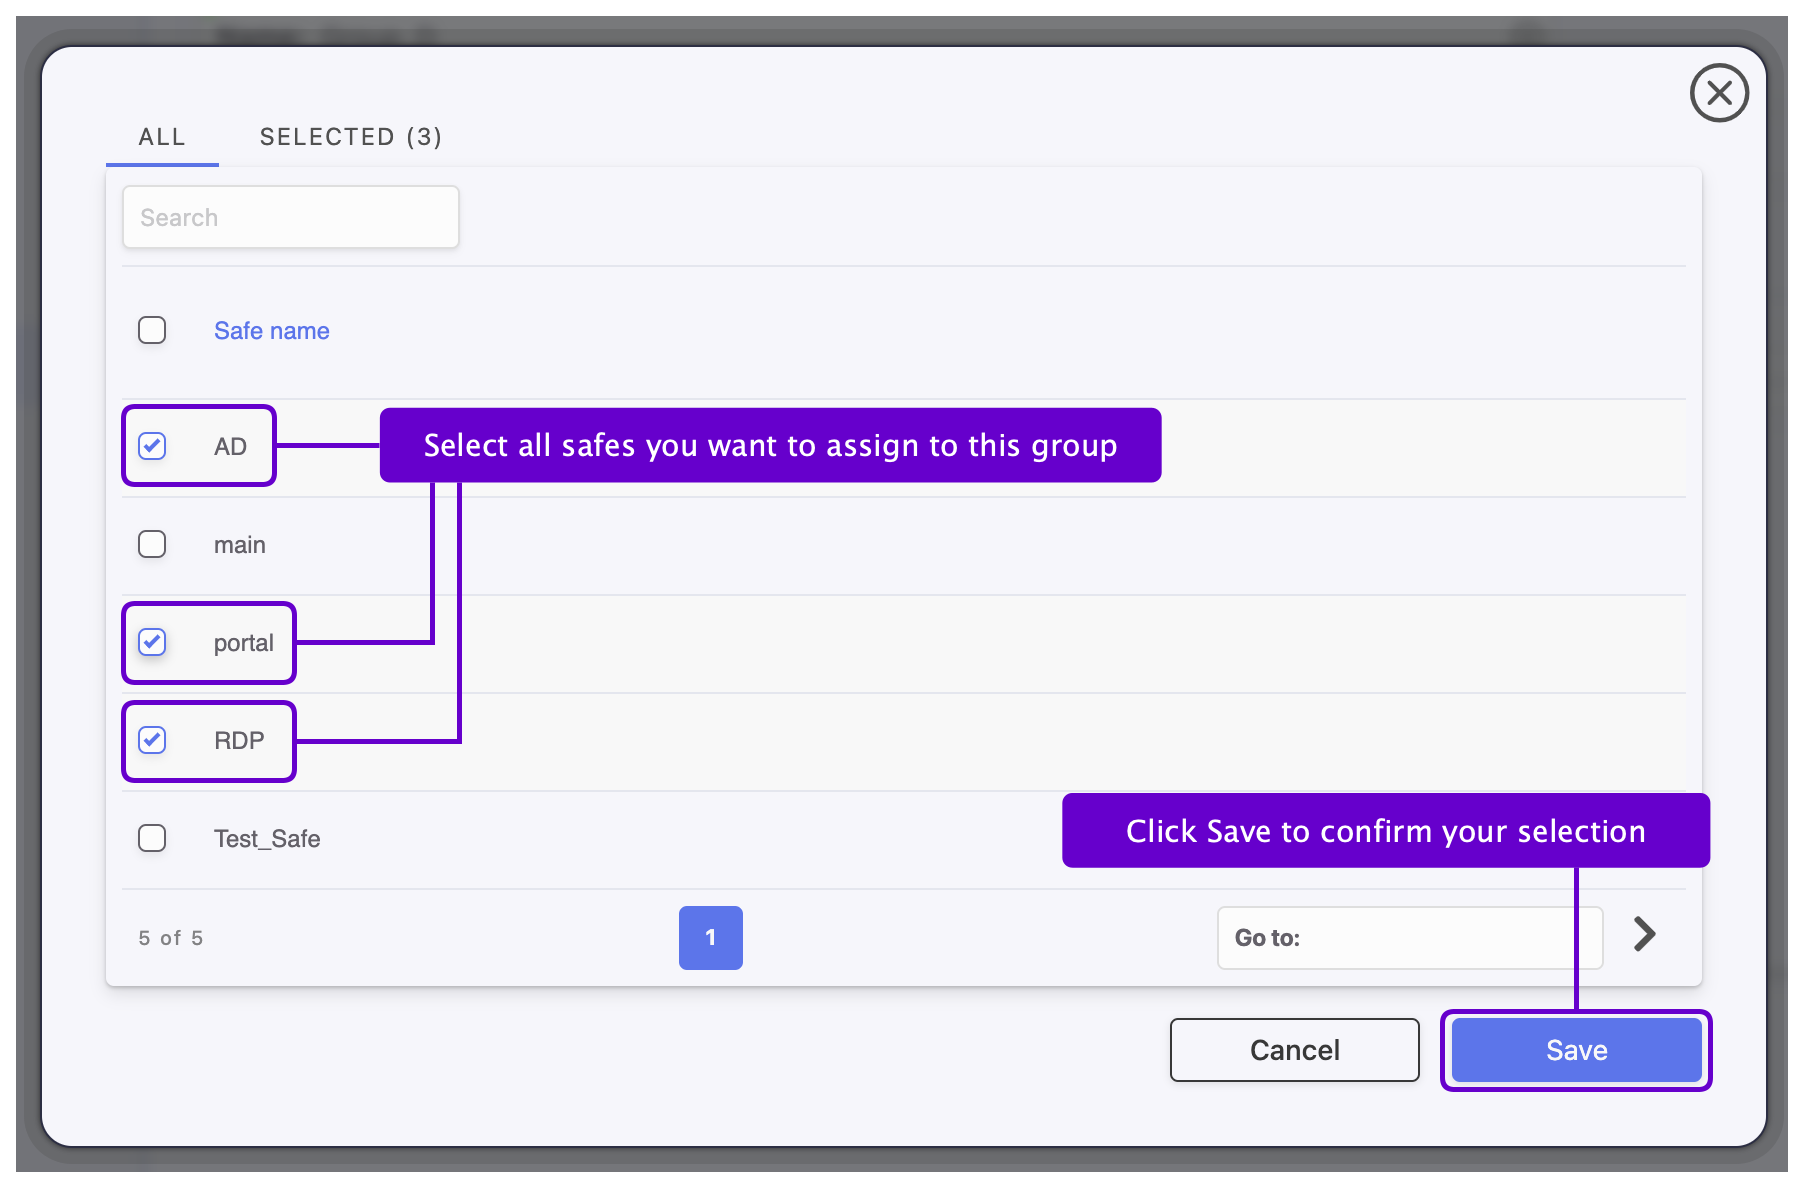Click the main row name
Image resolution: width=1803 pixels, height=1195 pixels.
coord(239,545)
